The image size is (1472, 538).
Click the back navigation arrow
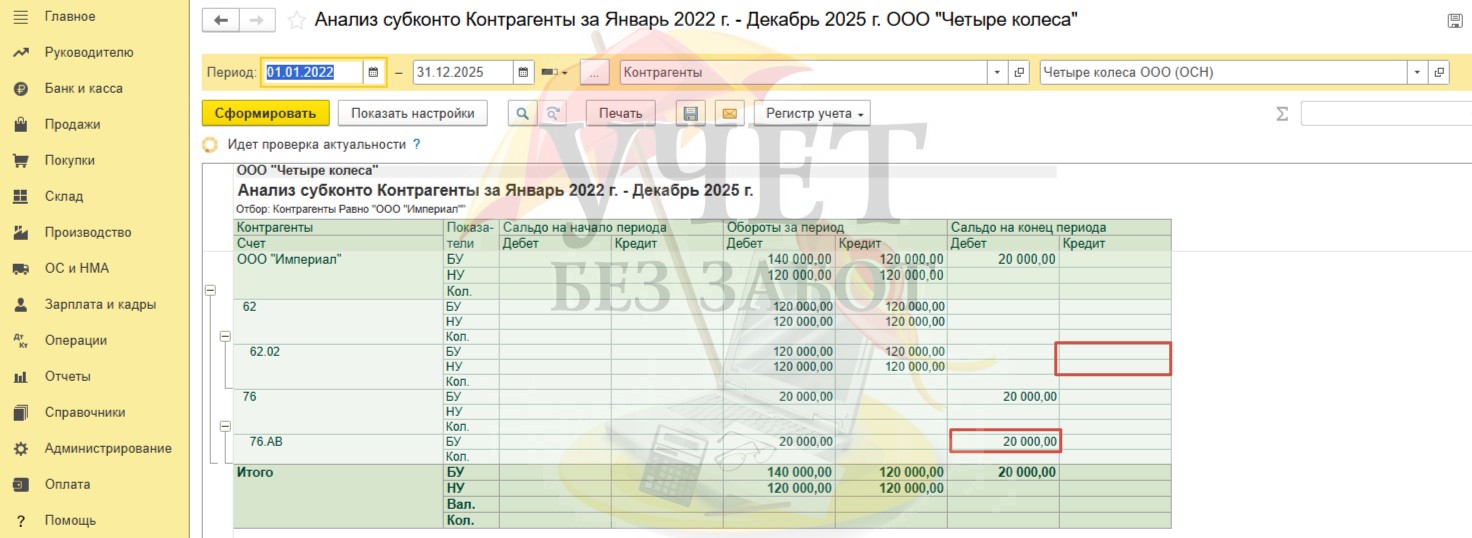(x=220, y=20)
